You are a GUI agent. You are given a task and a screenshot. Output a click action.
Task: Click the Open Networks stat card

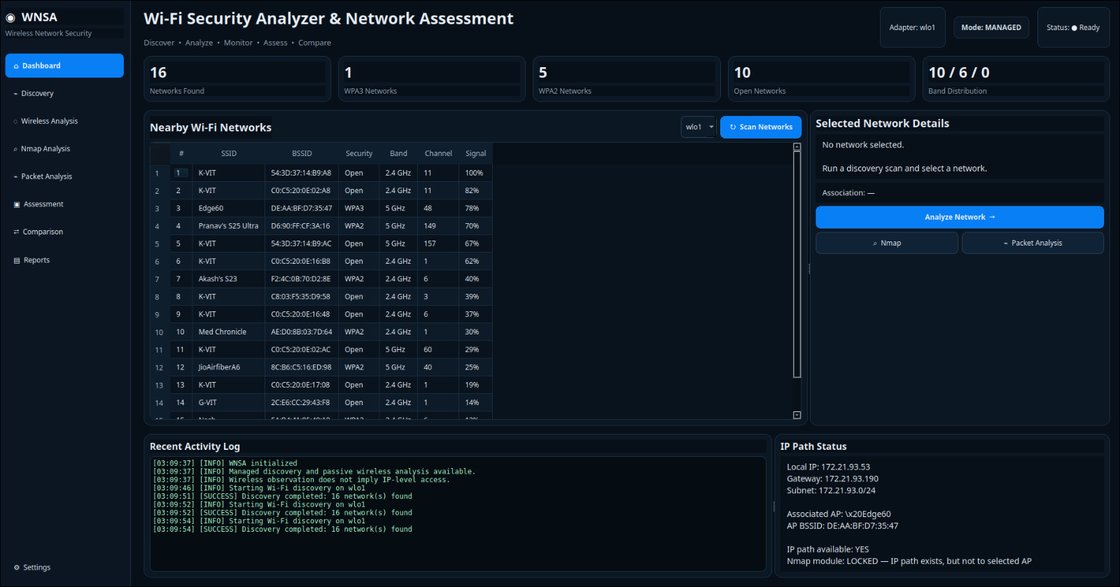(821, 79)
